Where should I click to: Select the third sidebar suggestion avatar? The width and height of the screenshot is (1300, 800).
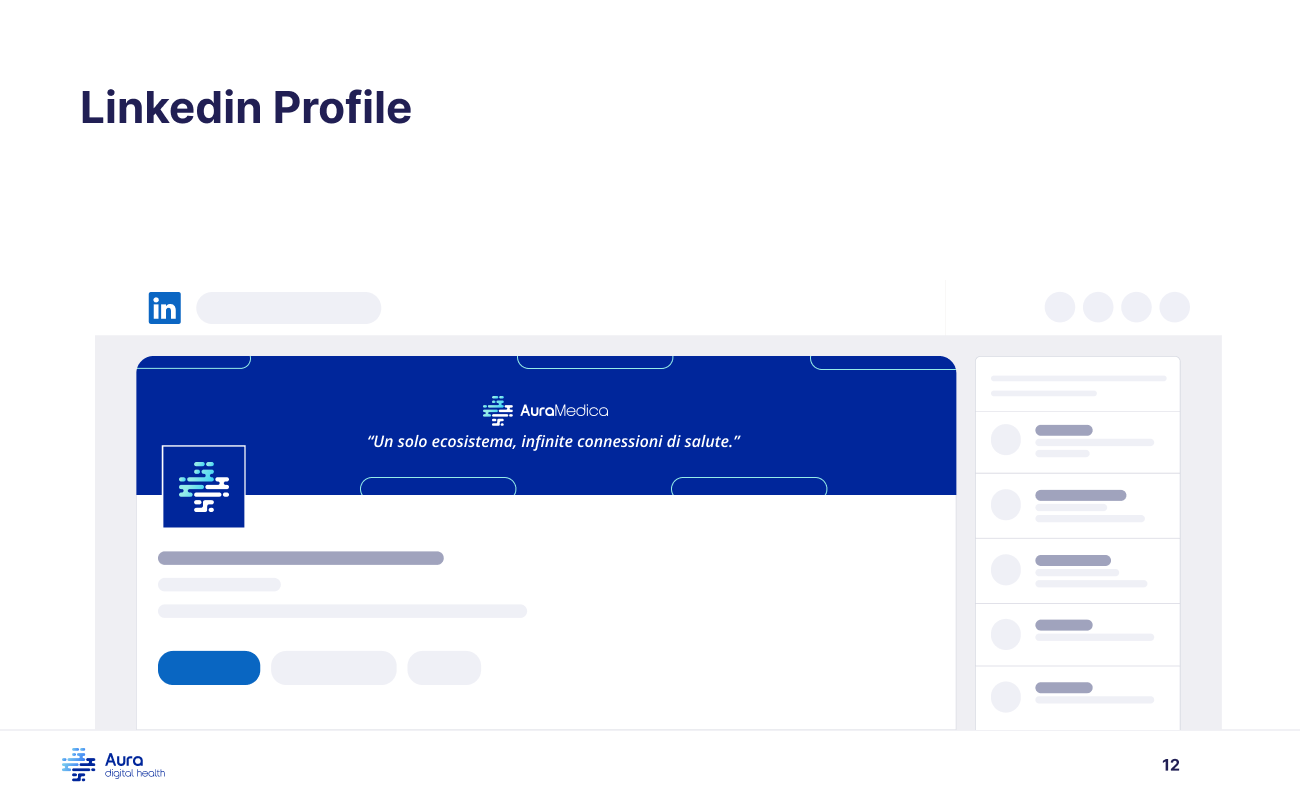[1006, 569]
